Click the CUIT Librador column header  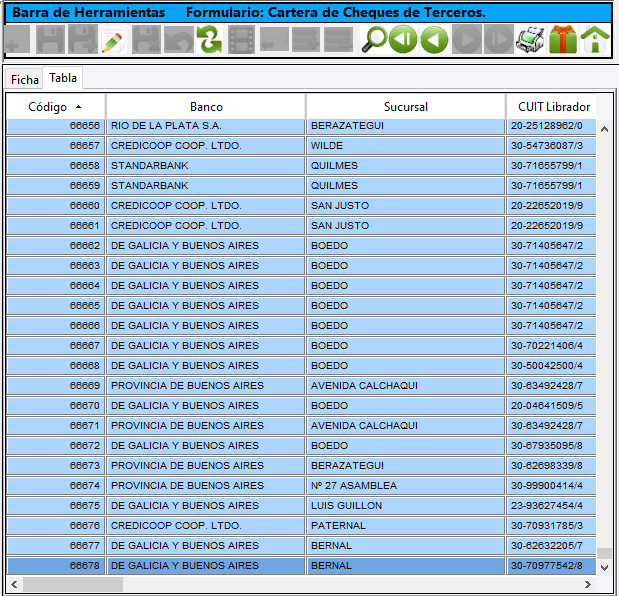[x=551, y=107]
